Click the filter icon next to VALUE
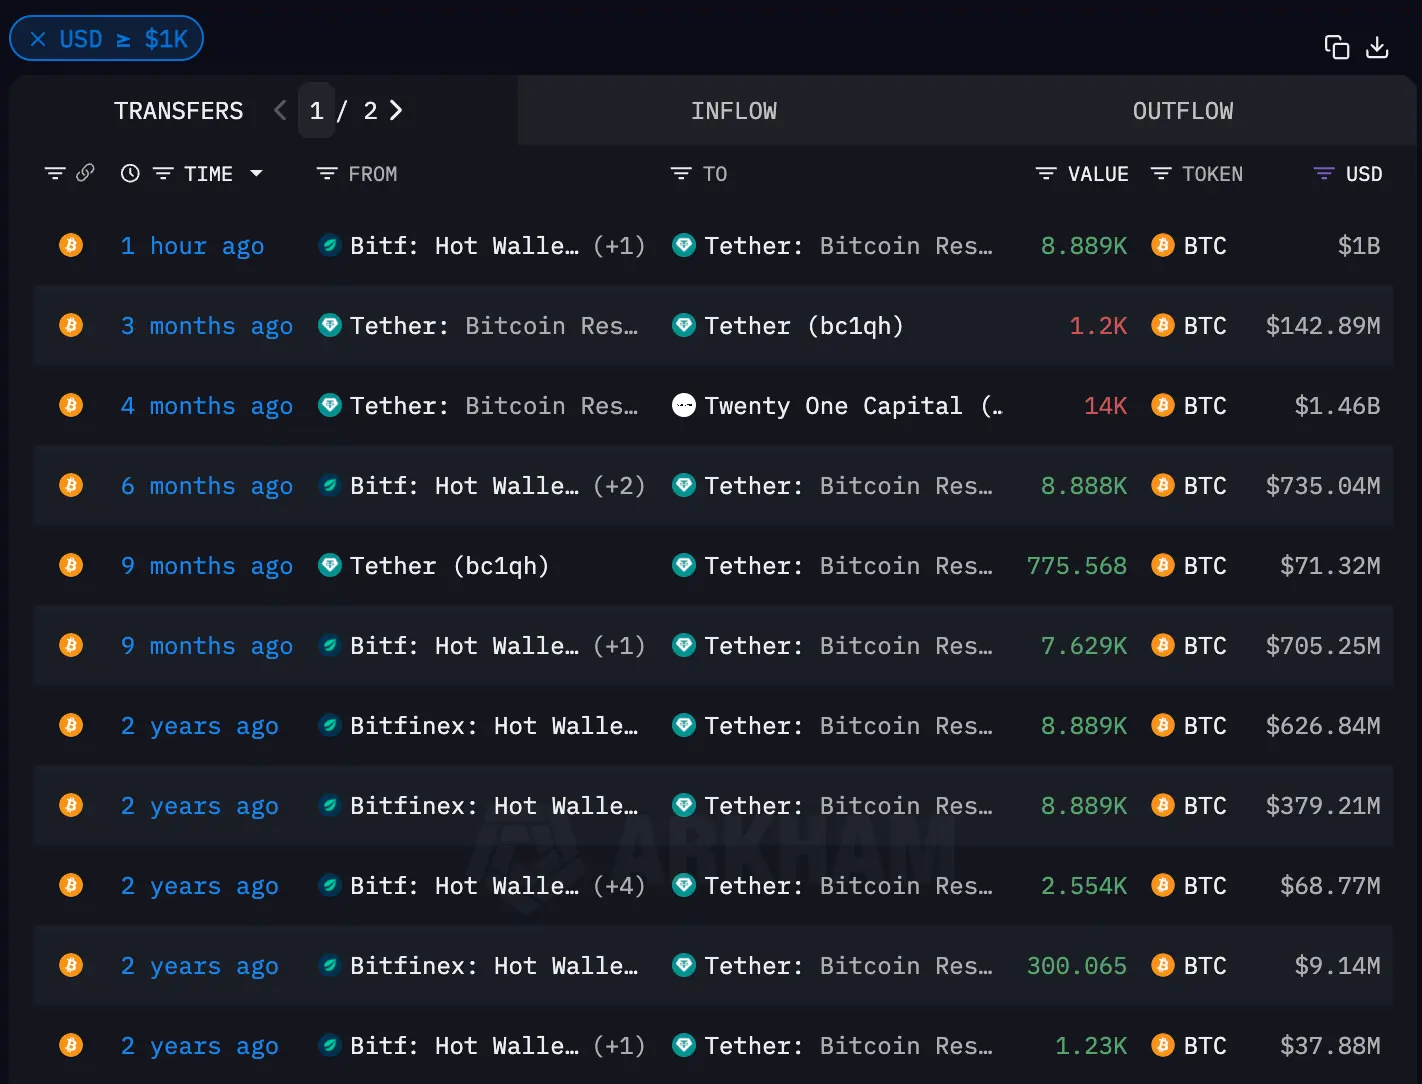1422x1084 pixels. [x=1046, y=174]
